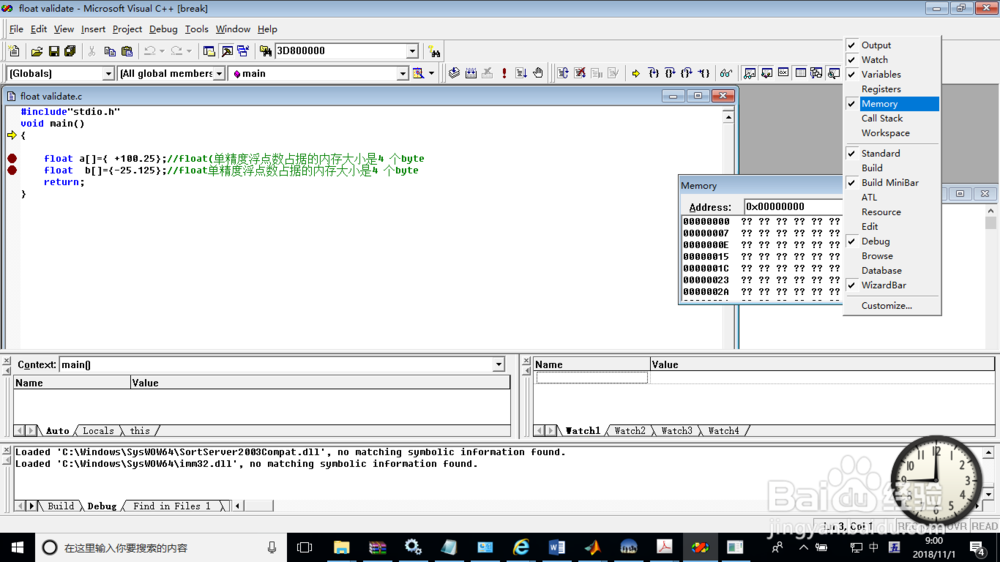Click the Memory window Address input field
1000x562 pixels.
pyautogui.click(x=793, y=207)
